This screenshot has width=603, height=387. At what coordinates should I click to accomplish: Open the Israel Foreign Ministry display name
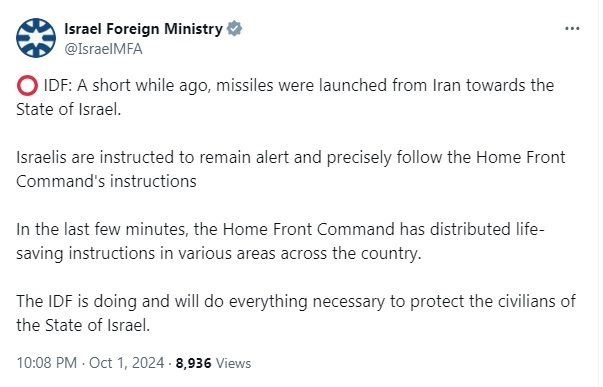point(143,29)
